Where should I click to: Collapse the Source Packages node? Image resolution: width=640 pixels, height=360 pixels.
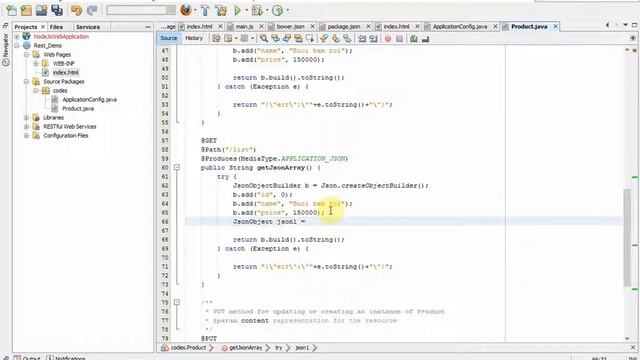pyautogui.click(x=27, y=81)
